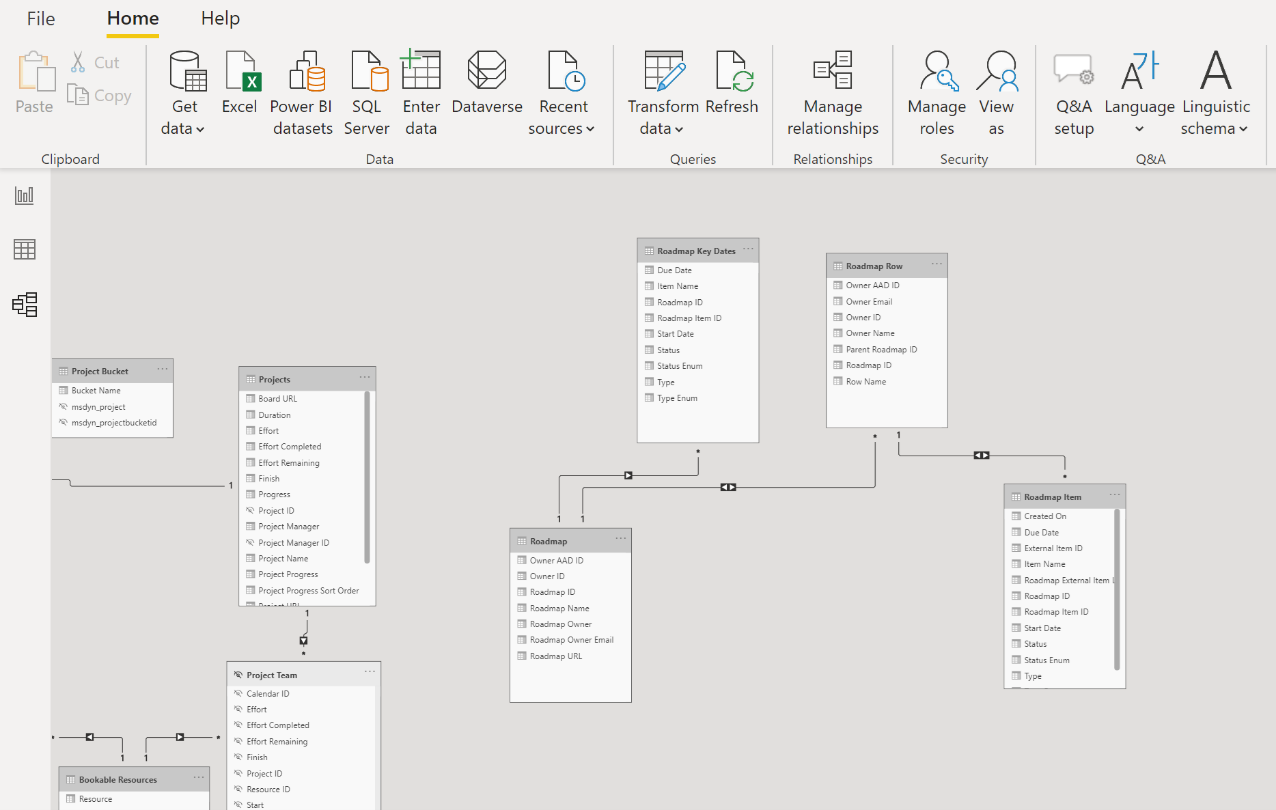This screenshot has width=1276, height=810.
Task: Switch to Report view in sidebar
Action: pos(25,196)
